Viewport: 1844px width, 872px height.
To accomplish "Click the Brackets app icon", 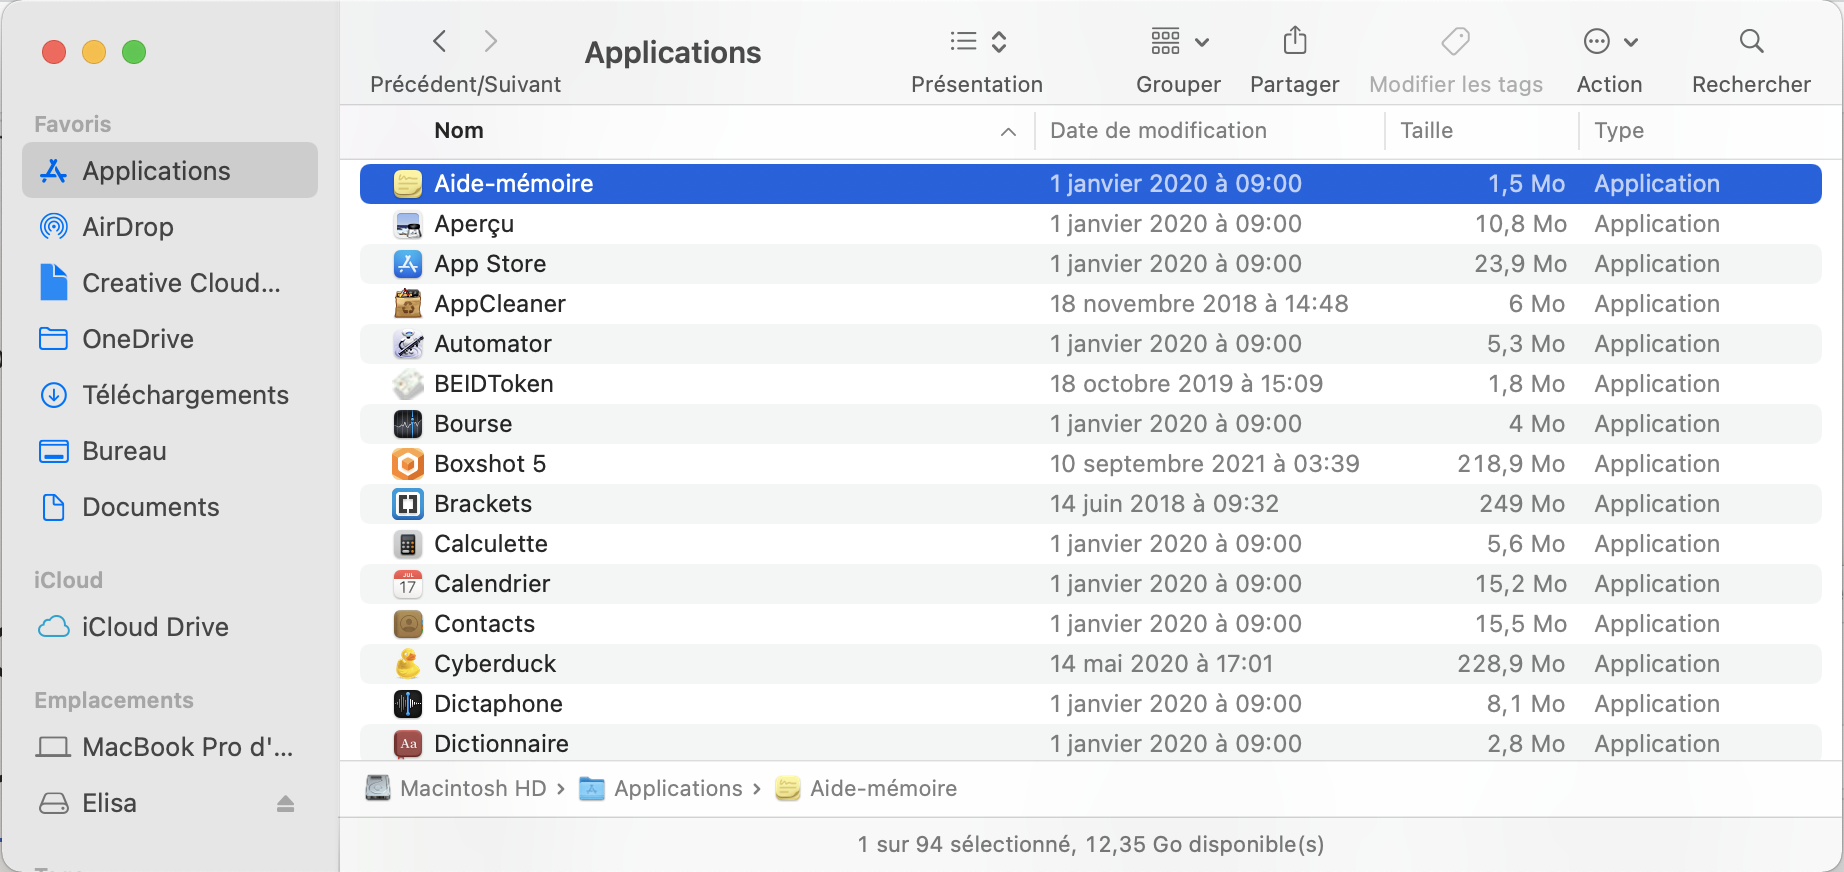I will [408, 504].
